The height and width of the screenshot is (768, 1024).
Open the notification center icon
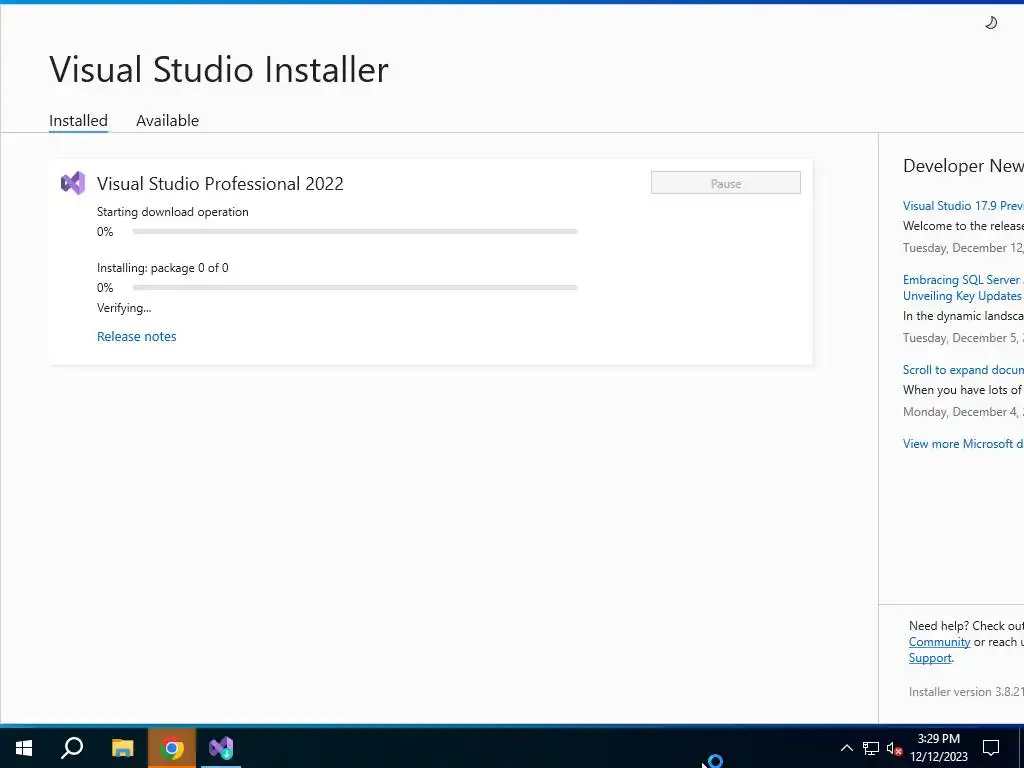pyautogui.click(x=991, y=748)
